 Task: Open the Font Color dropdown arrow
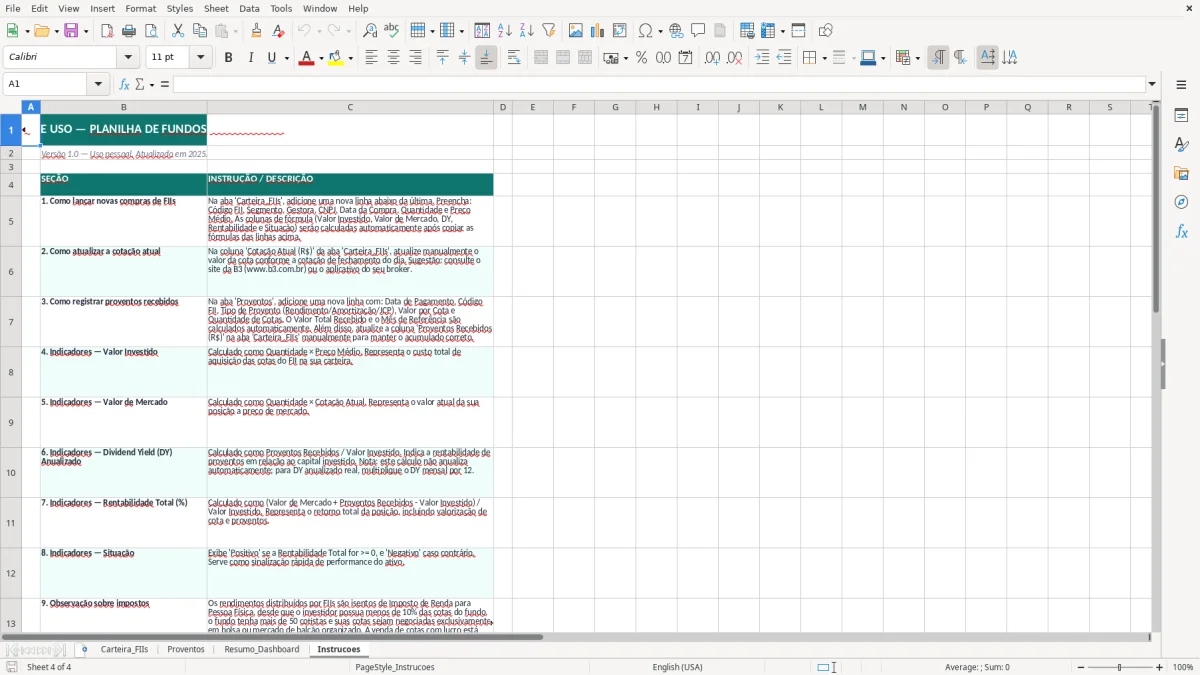tap(320, 58)
